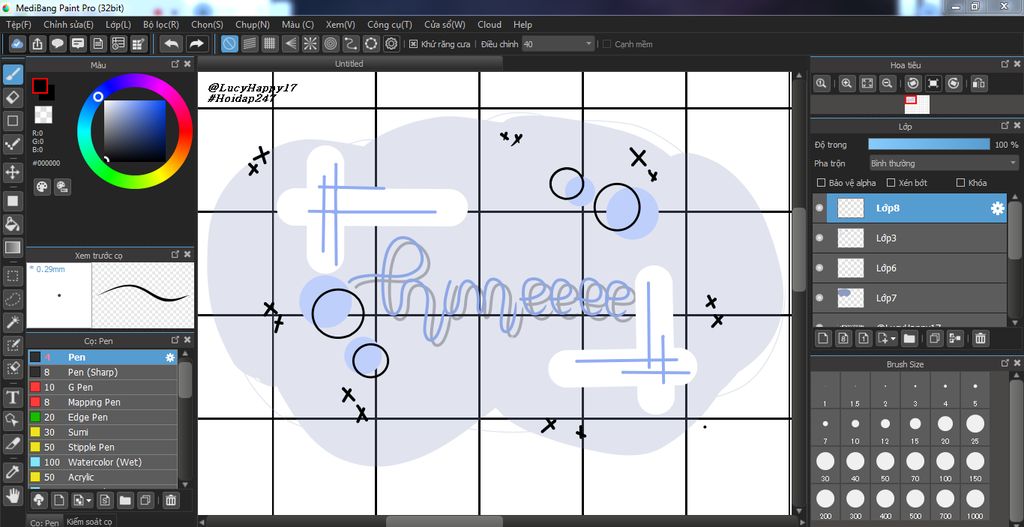Open Lớp8 layer settings gear

pos(997,208)
